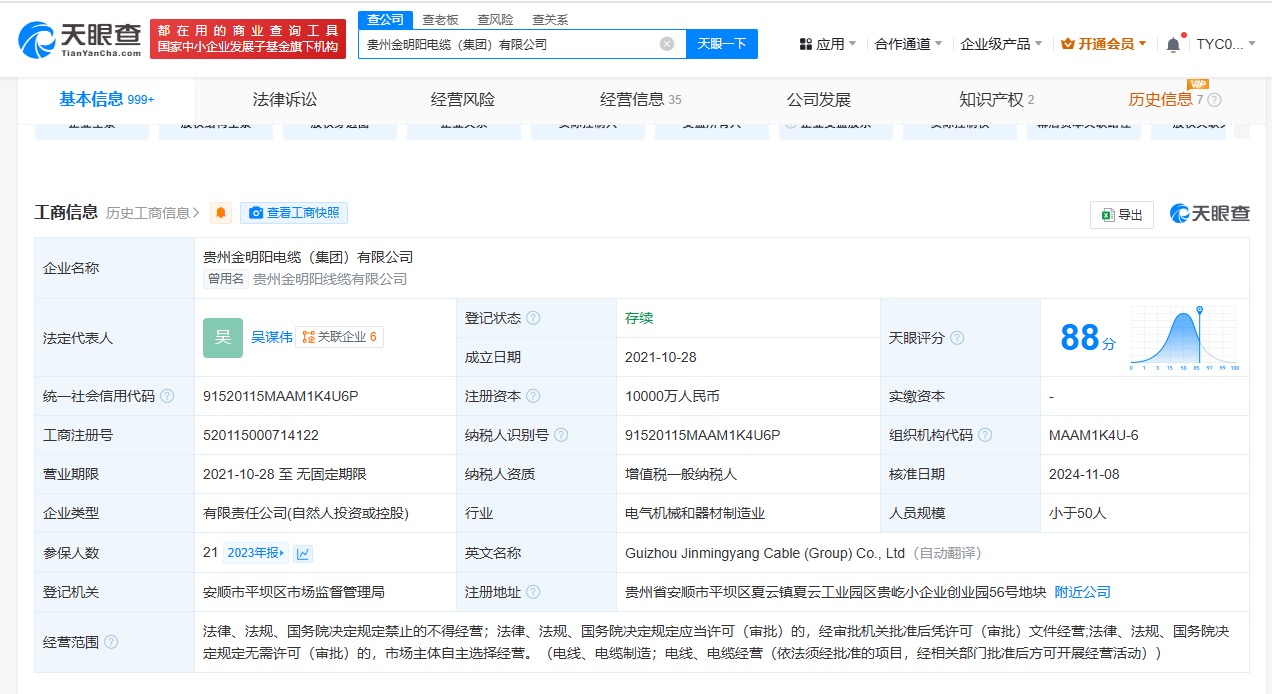
Task: Click the help icon beside 登记状态
Action: click(x=533, y=318)
